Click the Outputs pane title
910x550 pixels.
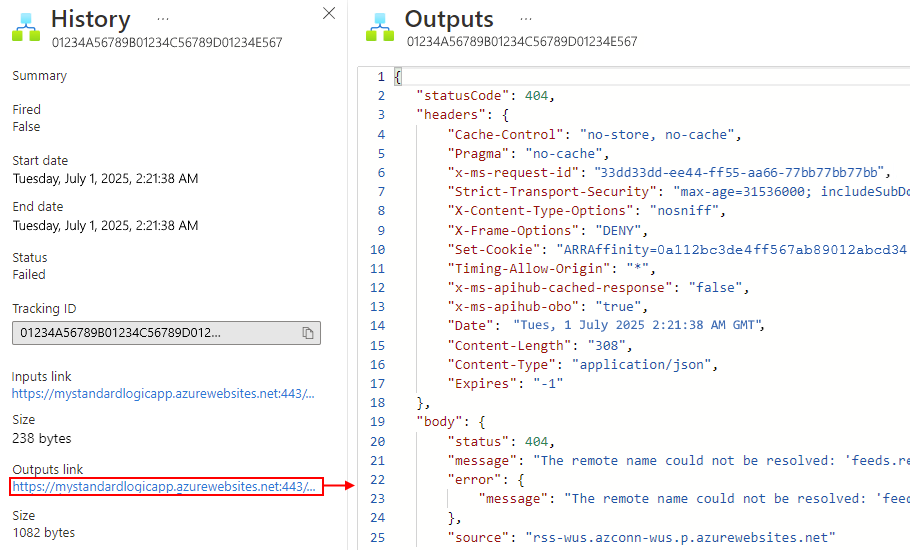(449, 19)
